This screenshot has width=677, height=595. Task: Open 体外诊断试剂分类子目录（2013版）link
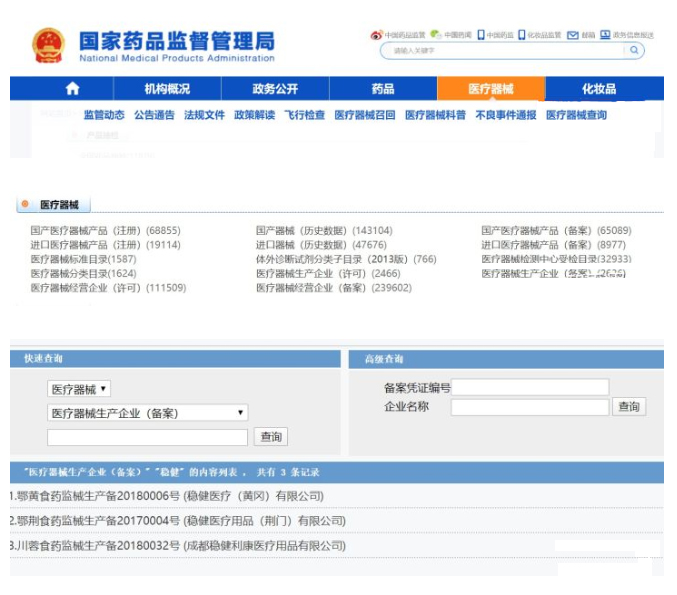click(346, 259)
